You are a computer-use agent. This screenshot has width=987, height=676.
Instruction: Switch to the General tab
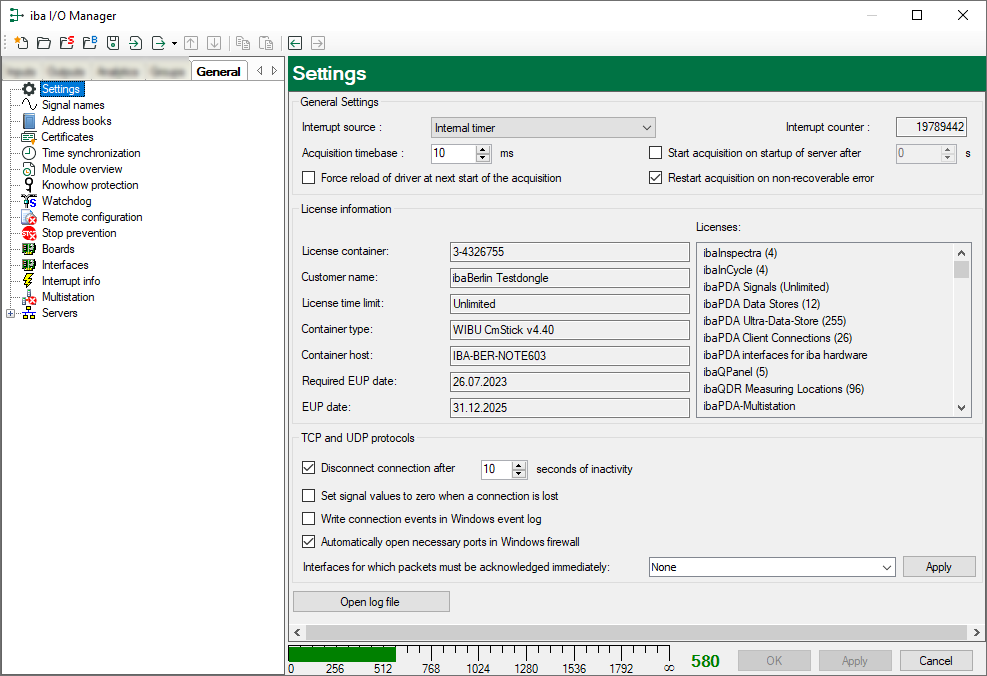218,71
